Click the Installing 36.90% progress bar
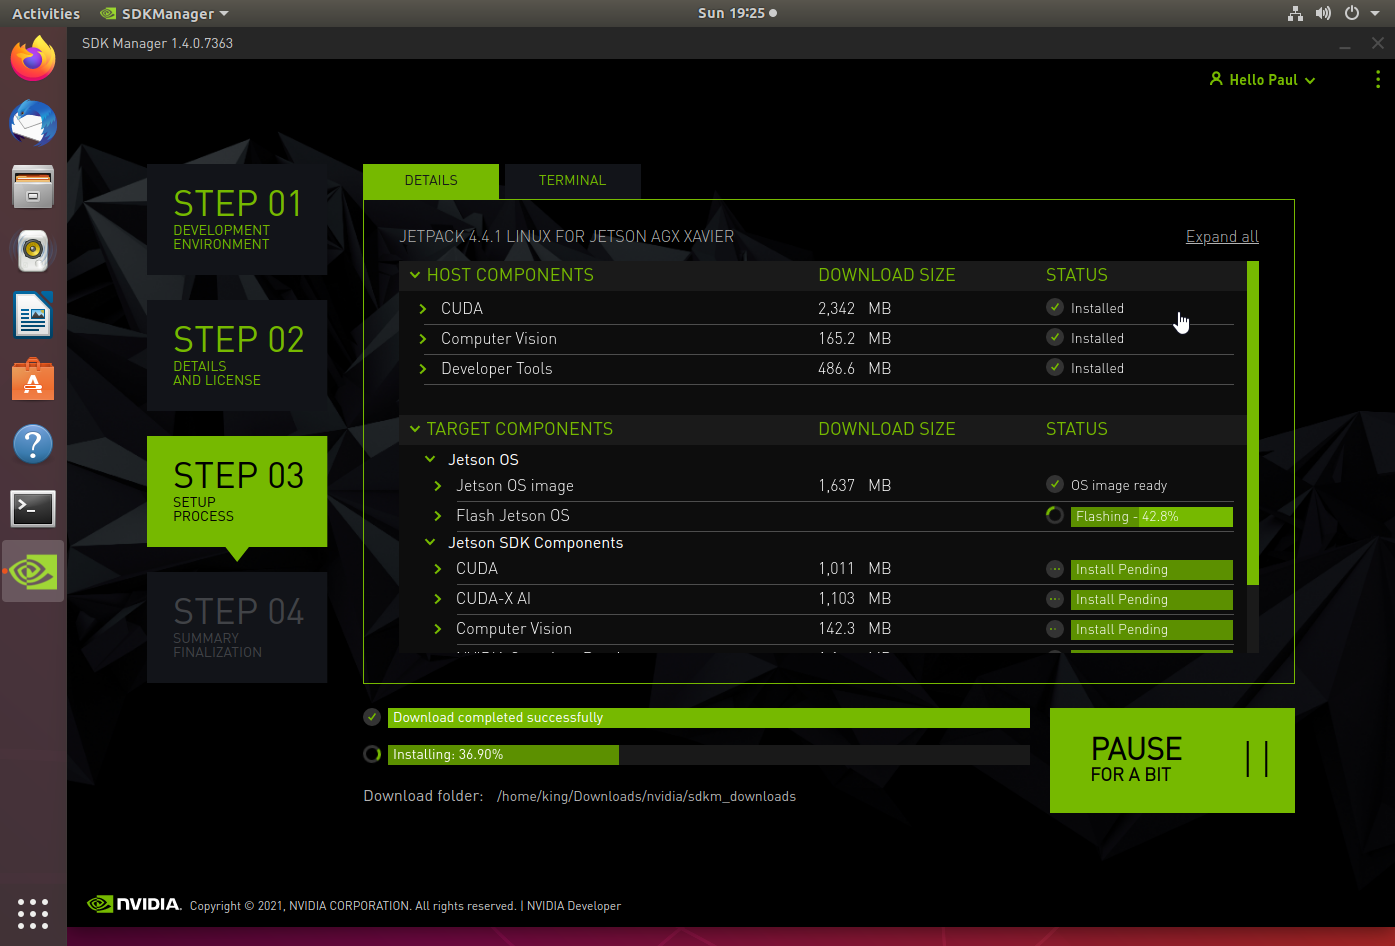This screenshot has width=1395, height=946. [x=709, y=755]
